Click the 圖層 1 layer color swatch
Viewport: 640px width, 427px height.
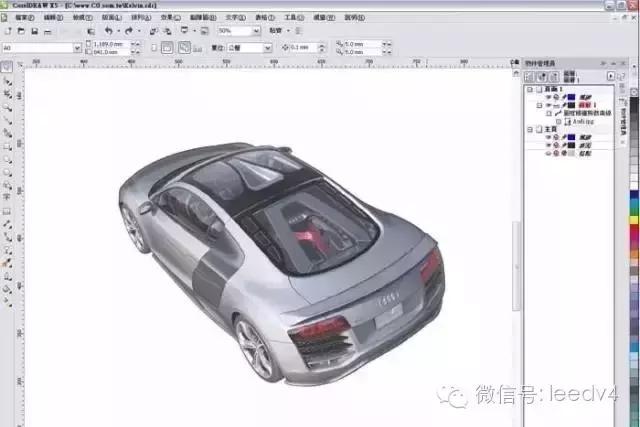coord(571,105)
